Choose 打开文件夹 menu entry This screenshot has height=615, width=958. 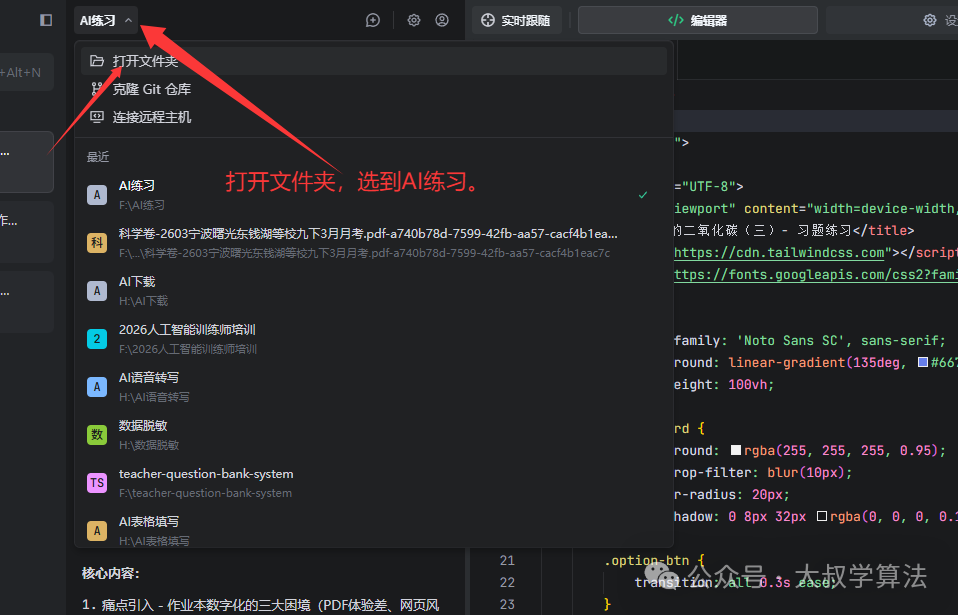pos(373,61)
